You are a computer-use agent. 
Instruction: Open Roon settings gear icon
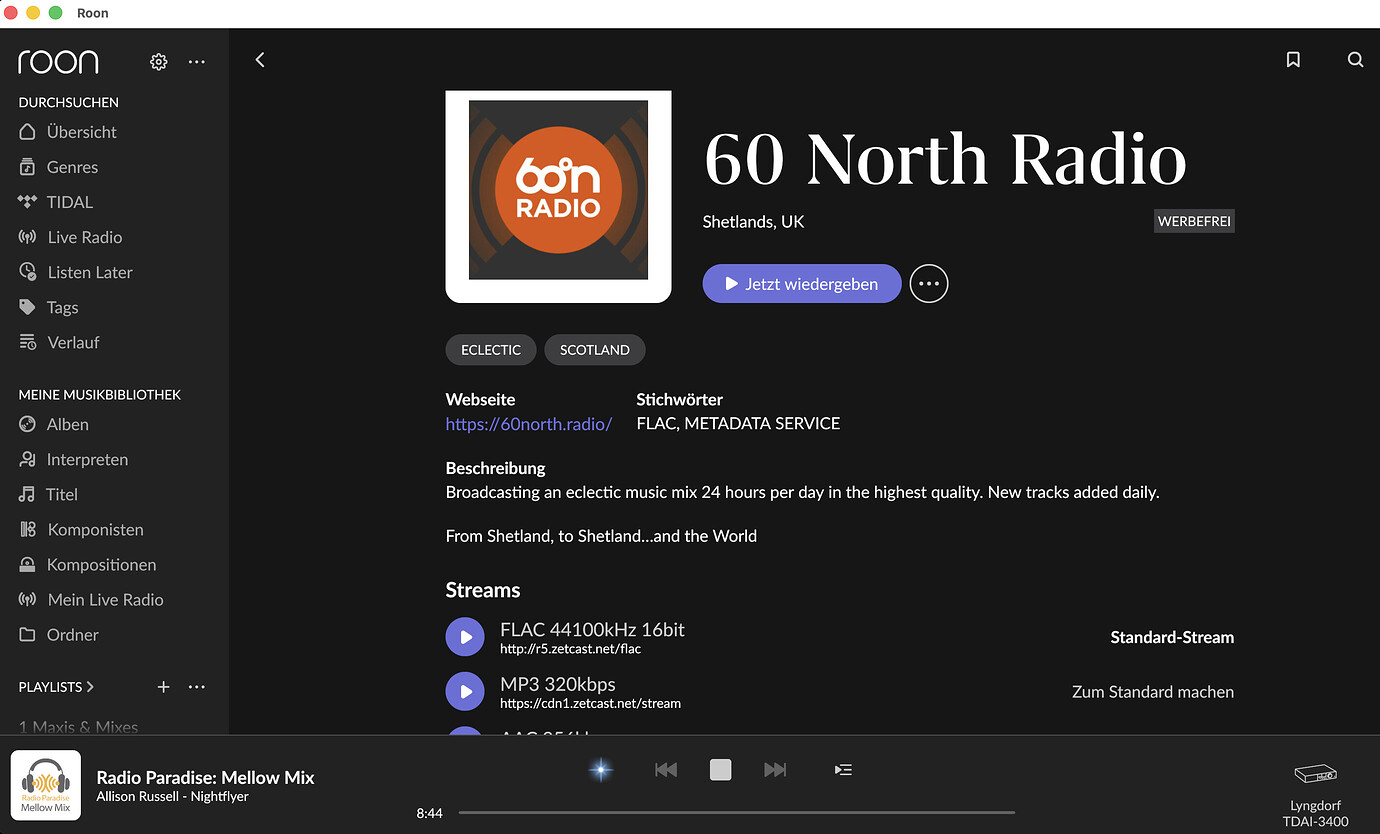[x=158, y=62]
